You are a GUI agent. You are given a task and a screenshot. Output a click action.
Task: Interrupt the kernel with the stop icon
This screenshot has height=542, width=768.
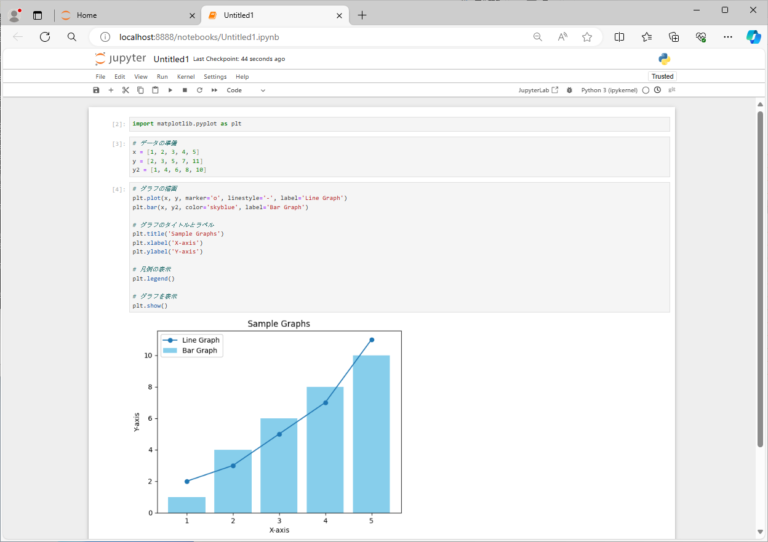(x=185, y=90)
